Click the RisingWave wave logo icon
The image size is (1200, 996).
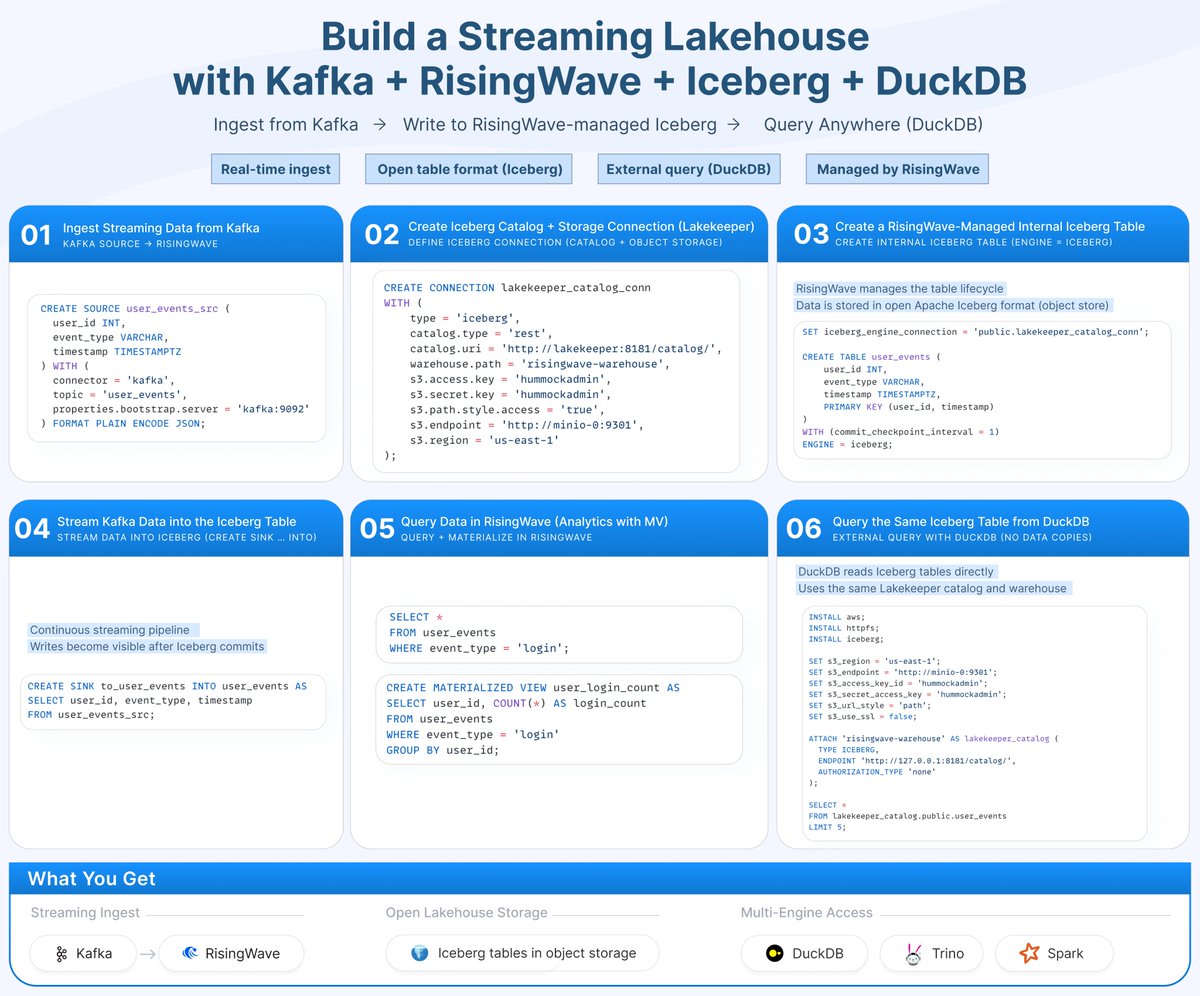190,953
